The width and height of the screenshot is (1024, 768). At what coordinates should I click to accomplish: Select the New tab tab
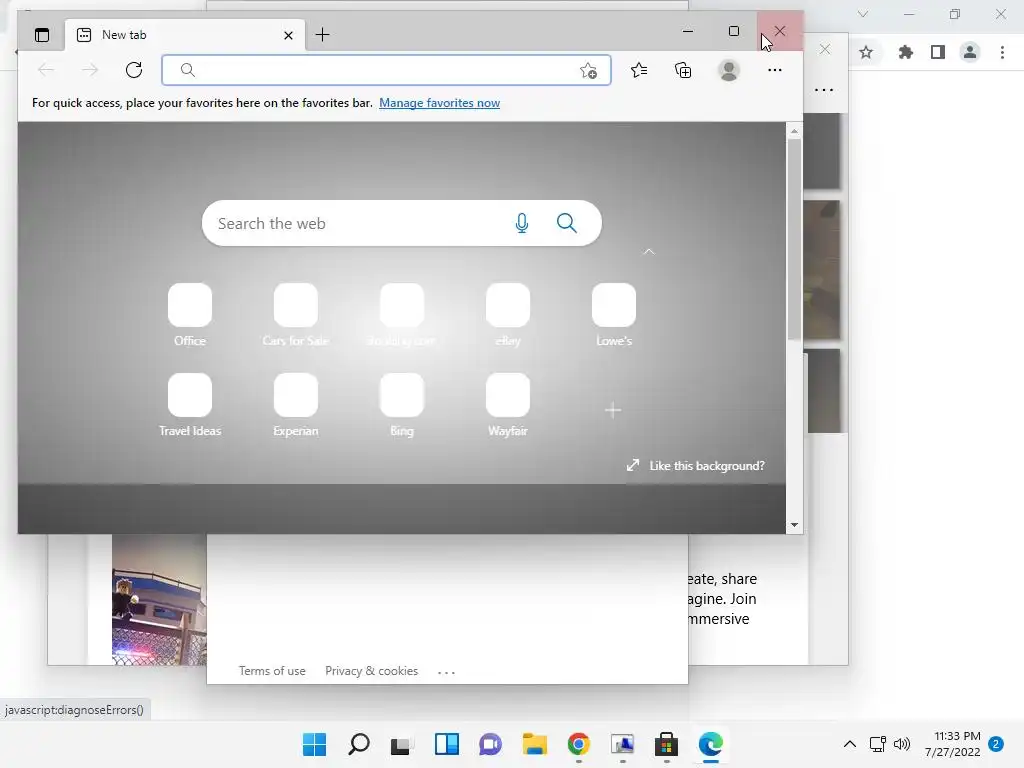coord(185,35)
